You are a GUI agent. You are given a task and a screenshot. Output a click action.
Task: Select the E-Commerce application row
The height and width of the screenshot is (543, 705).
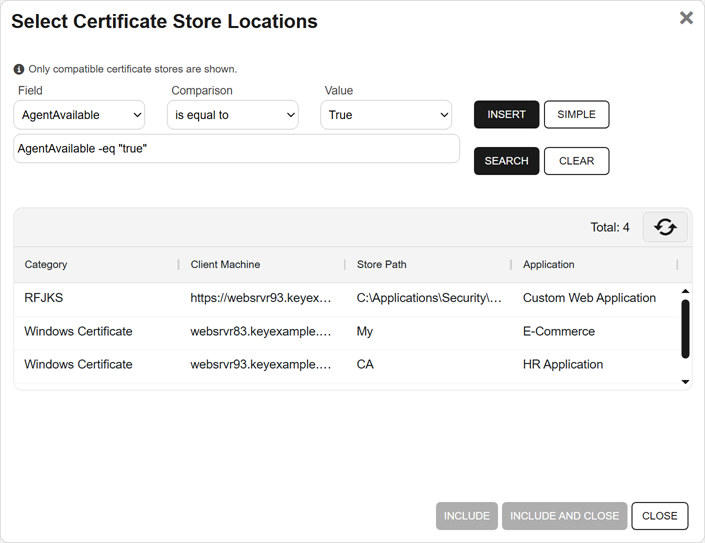(558, 331)
